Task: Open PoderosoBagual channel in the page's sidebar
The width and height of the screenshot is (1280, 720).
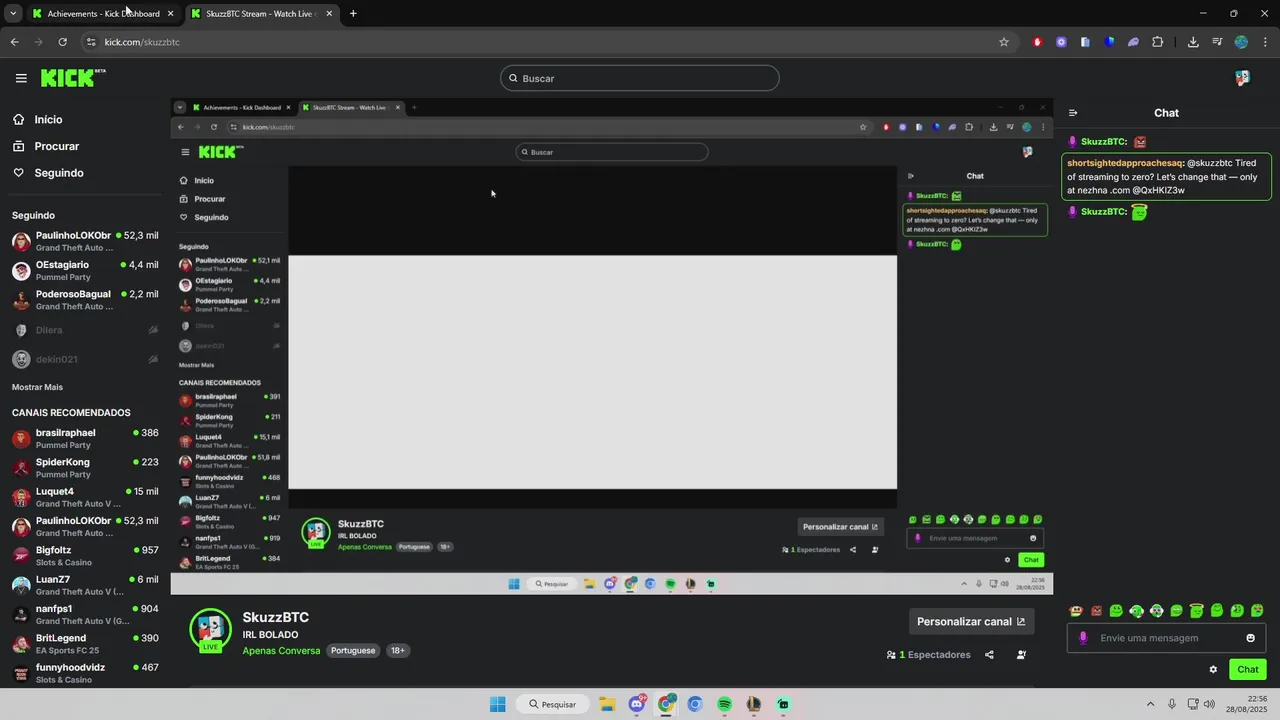Action: coord(85,300)
